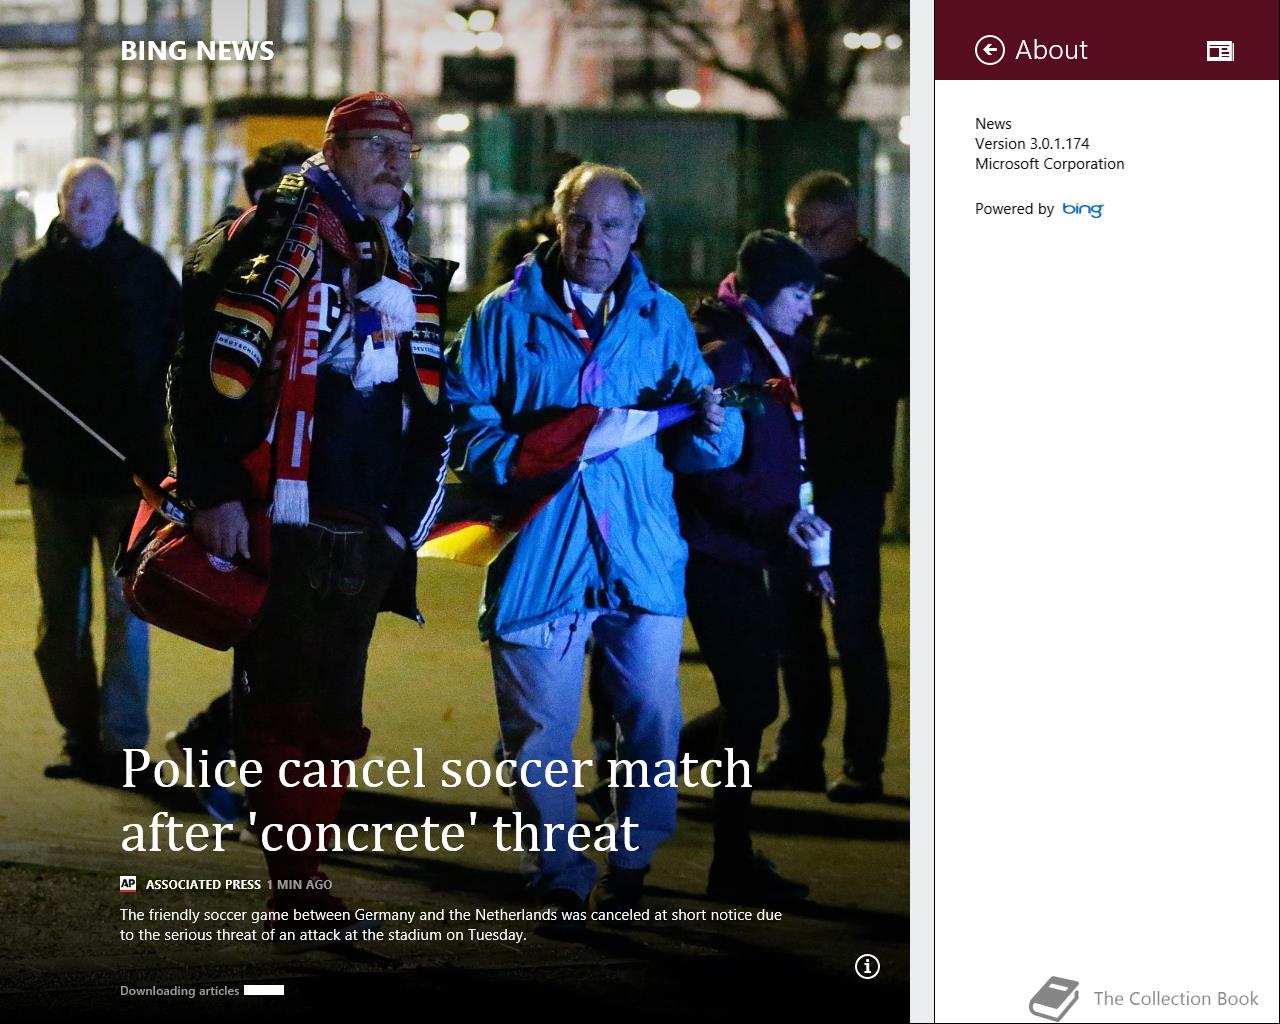Open the article summary about Germany and Netherlands
Image resolution: width=1280 pixels, height=1024 pixels.
(x=451, y=925)
